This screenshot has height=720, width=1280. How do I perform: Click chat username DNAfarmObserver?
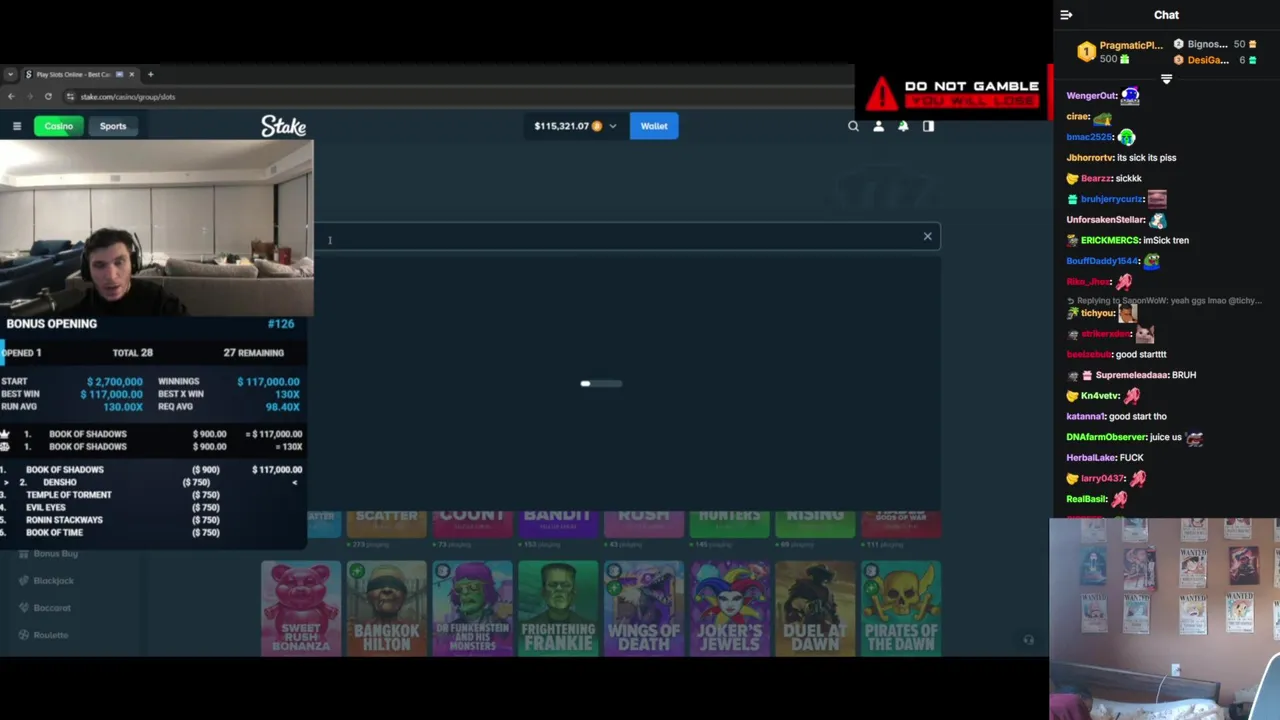coord(1106,438)
